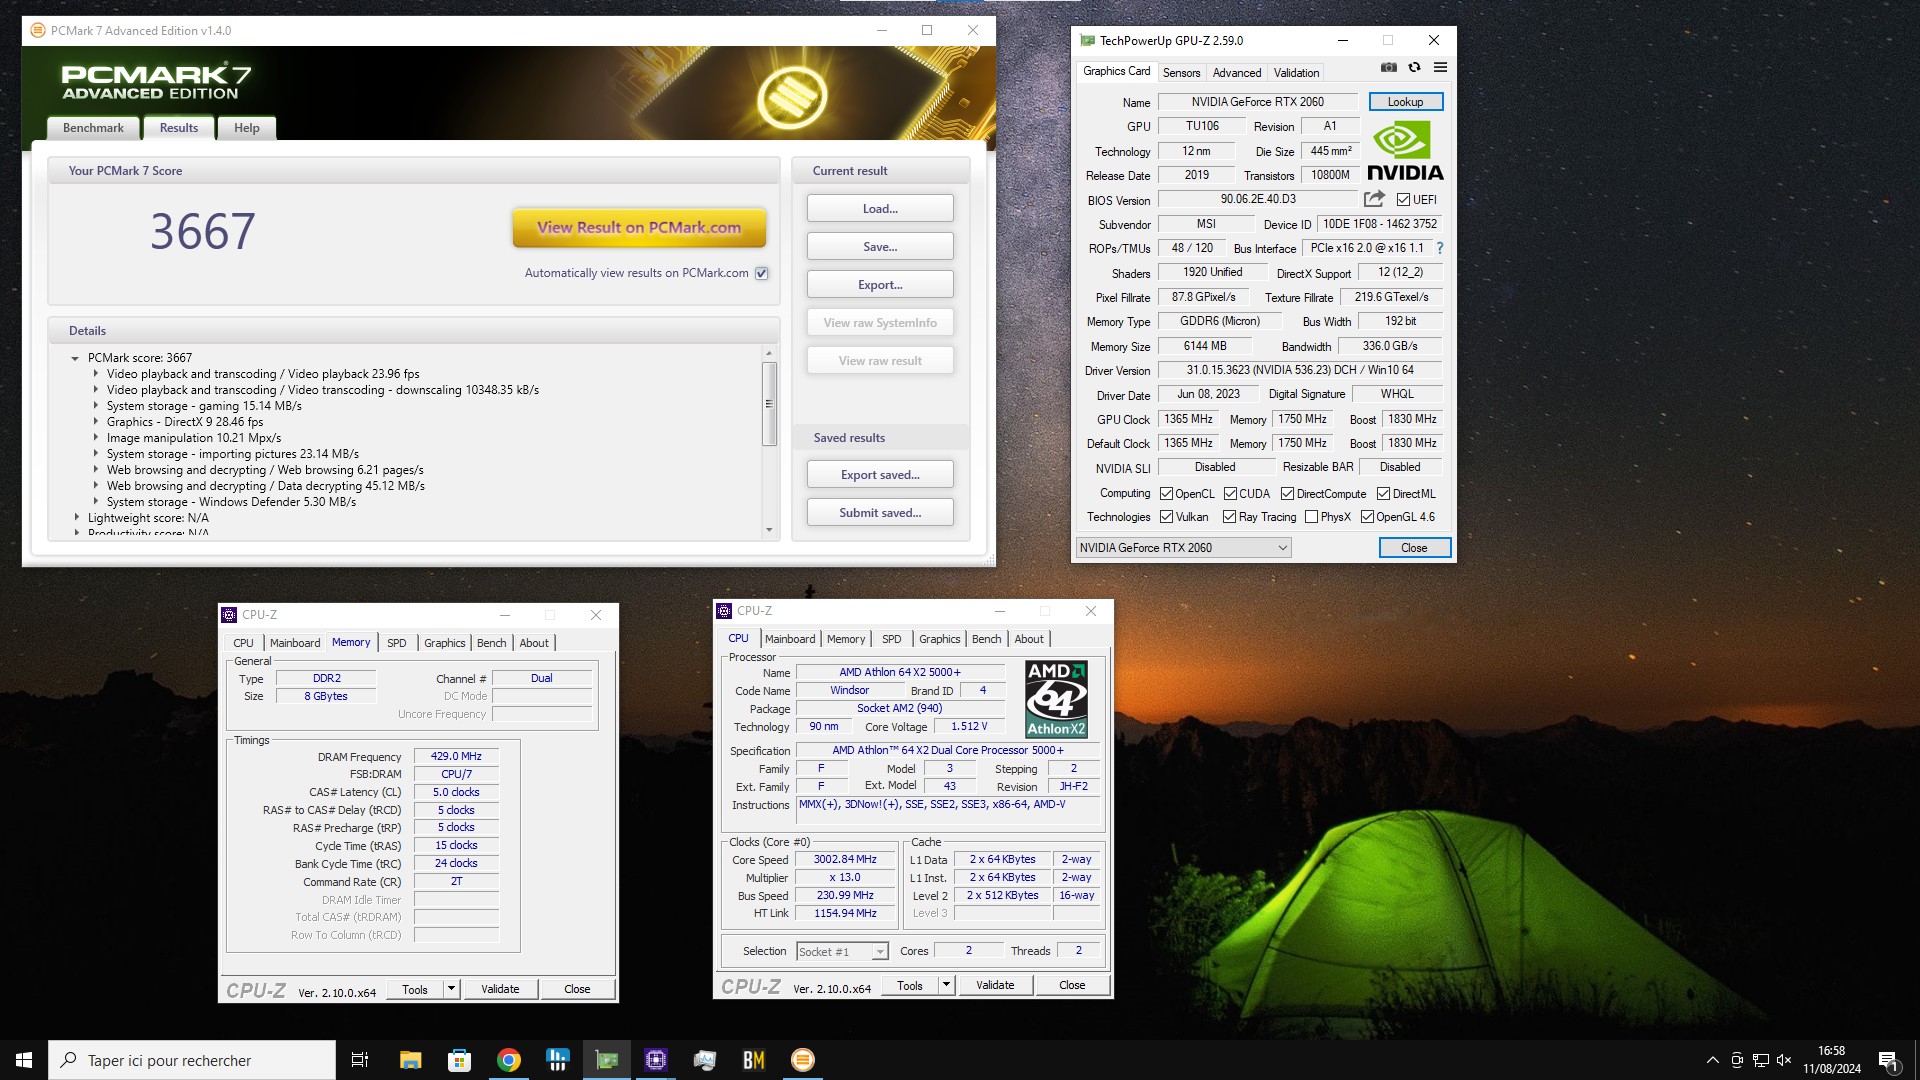Open the BM benchmark app in taskbar
1920x1080 pixels.
[x=753, y=1060]
